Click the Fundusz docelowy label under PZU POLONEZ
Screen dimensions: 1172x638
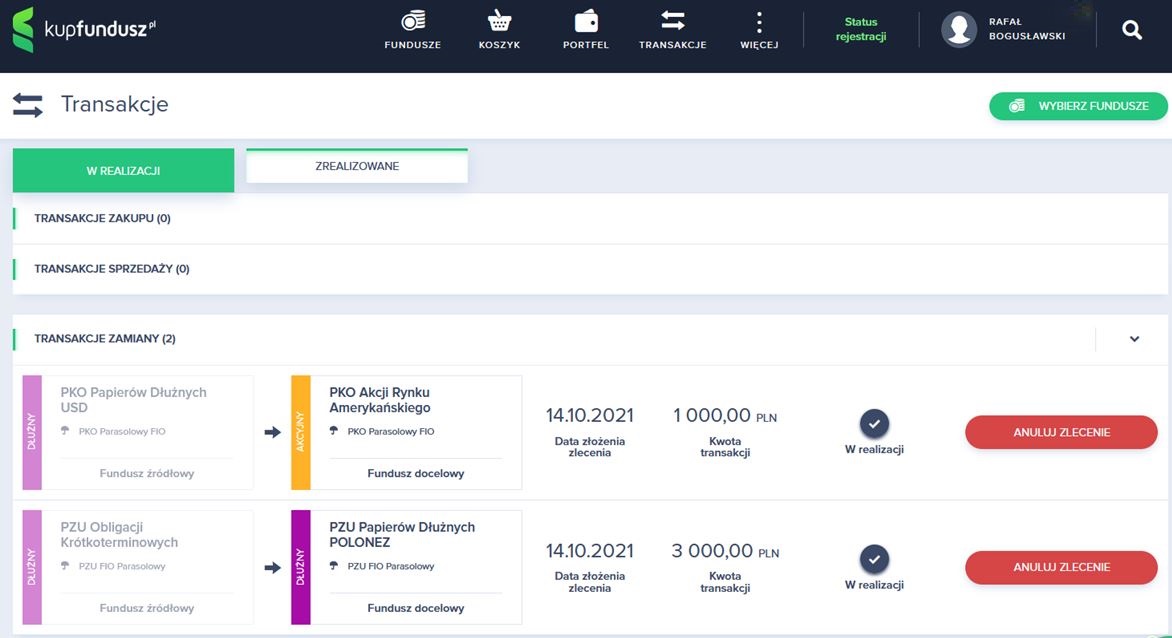click(x=416, y=608)
